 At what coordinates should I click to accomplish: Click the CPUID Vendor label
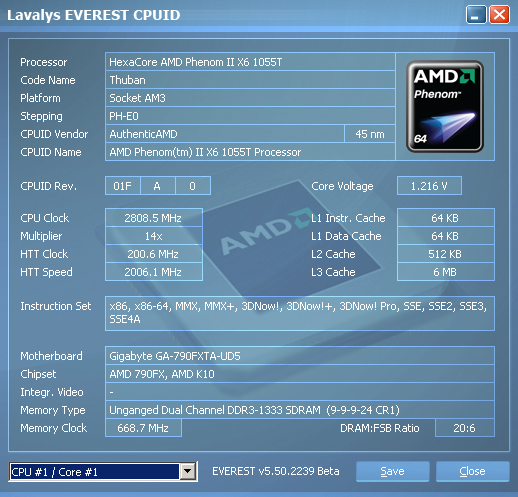coord(54,134)
